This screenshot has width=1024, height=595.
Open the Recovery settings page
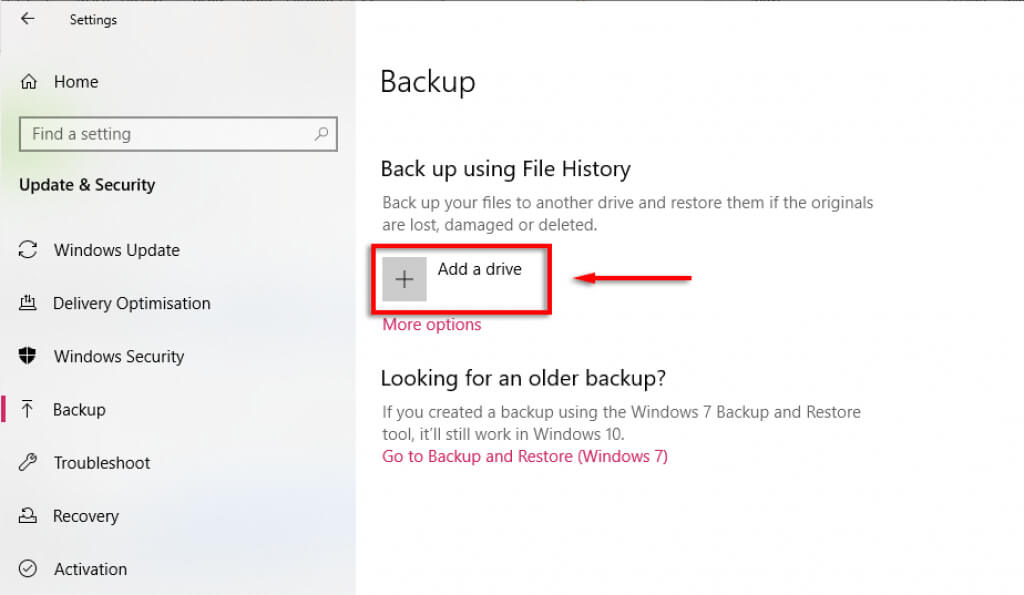(85, 516)
